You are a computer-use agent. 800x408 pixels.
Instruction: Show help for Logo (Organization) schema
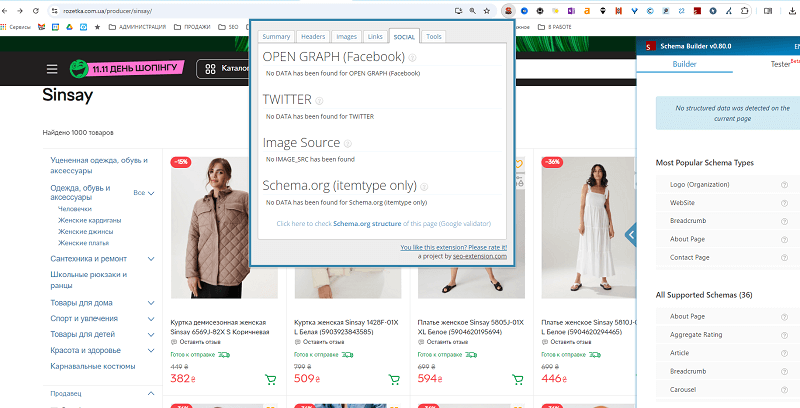(x=784, y=185)
